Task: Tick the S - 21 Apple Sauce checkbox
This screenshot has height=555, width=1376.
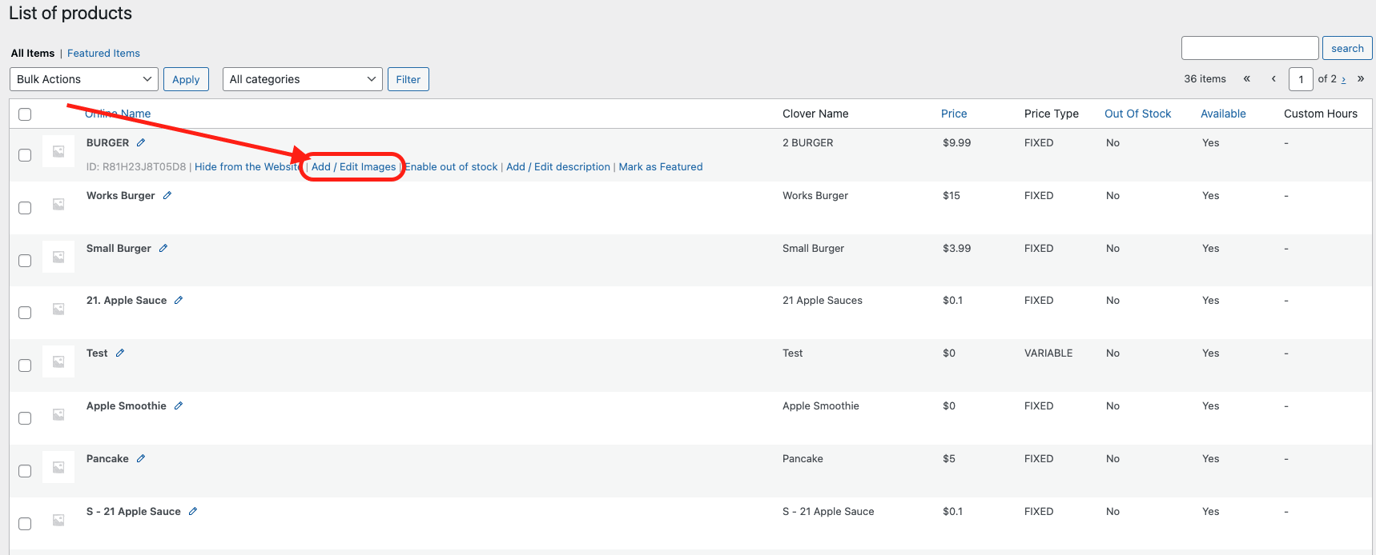Action: [25, 523]
